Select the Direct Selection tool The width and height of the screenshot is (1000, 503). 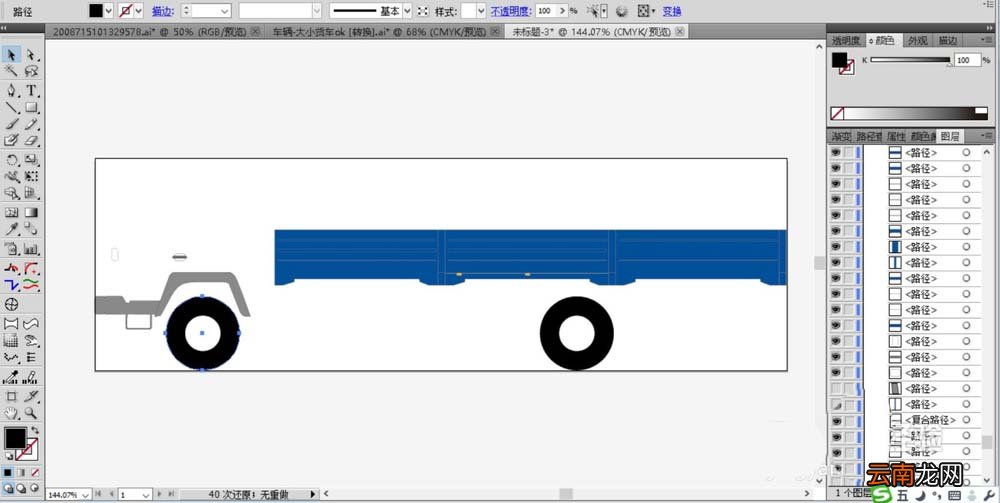31,55
